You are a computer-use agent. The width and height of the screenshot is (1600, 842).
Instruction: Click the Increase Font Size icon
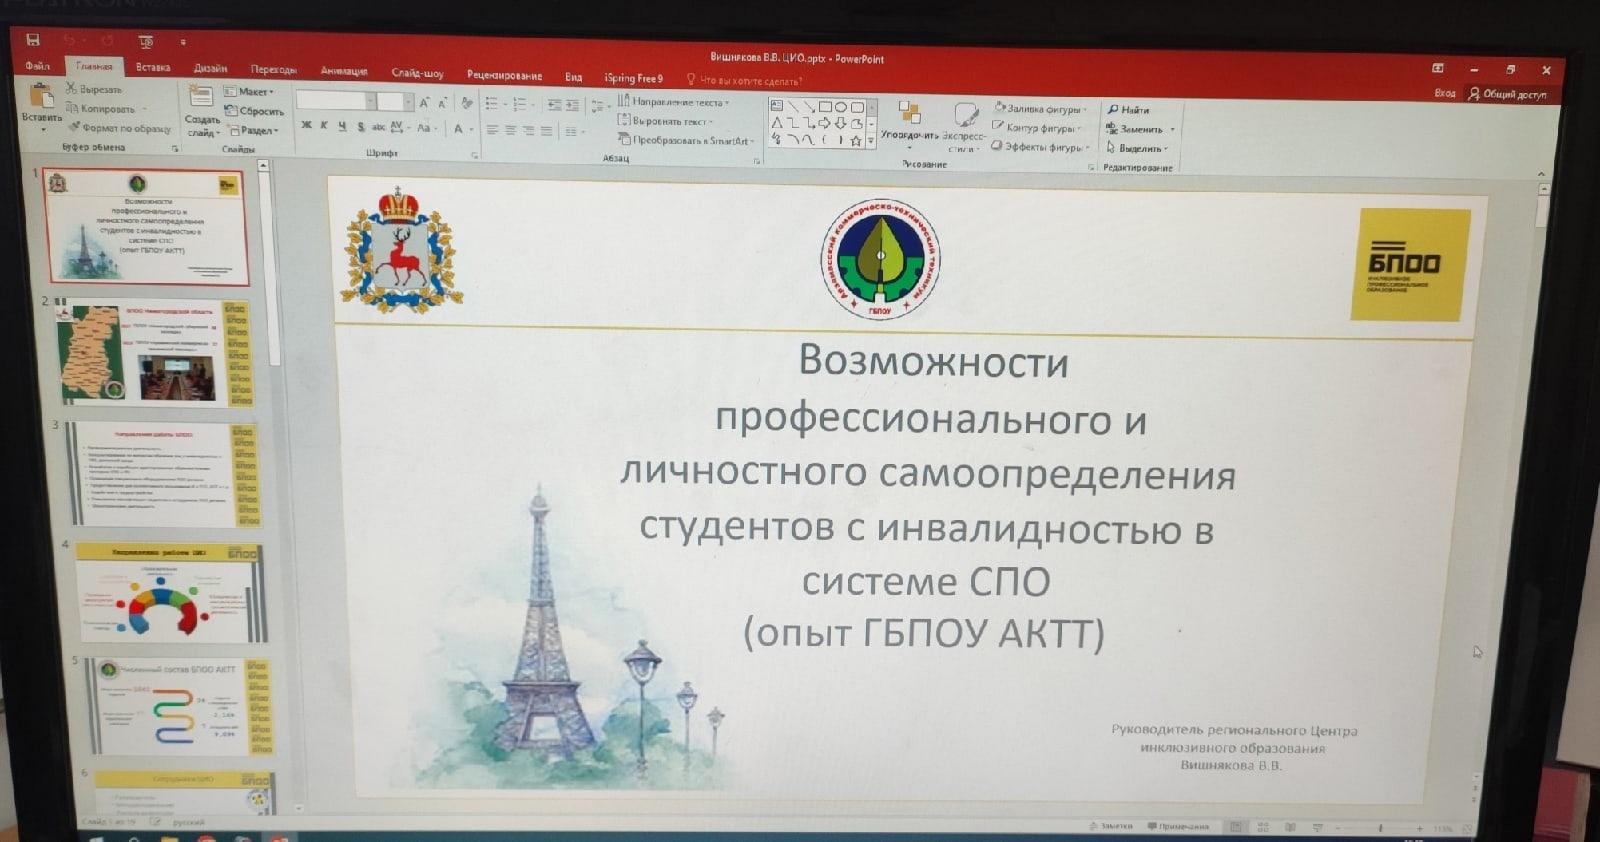point(424,103)
